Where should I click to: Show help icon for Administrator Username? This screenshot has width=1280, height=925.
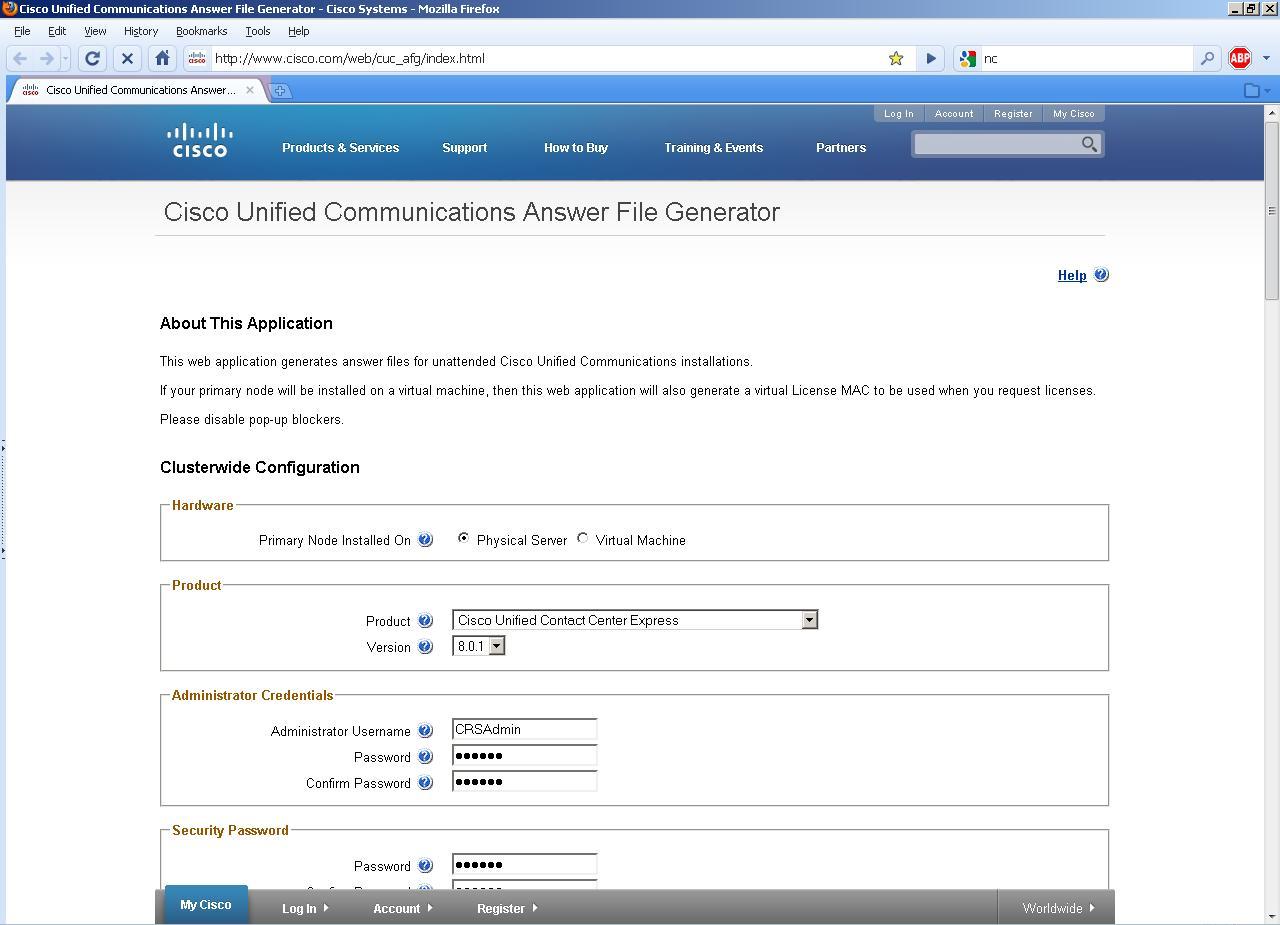(425, 731)
